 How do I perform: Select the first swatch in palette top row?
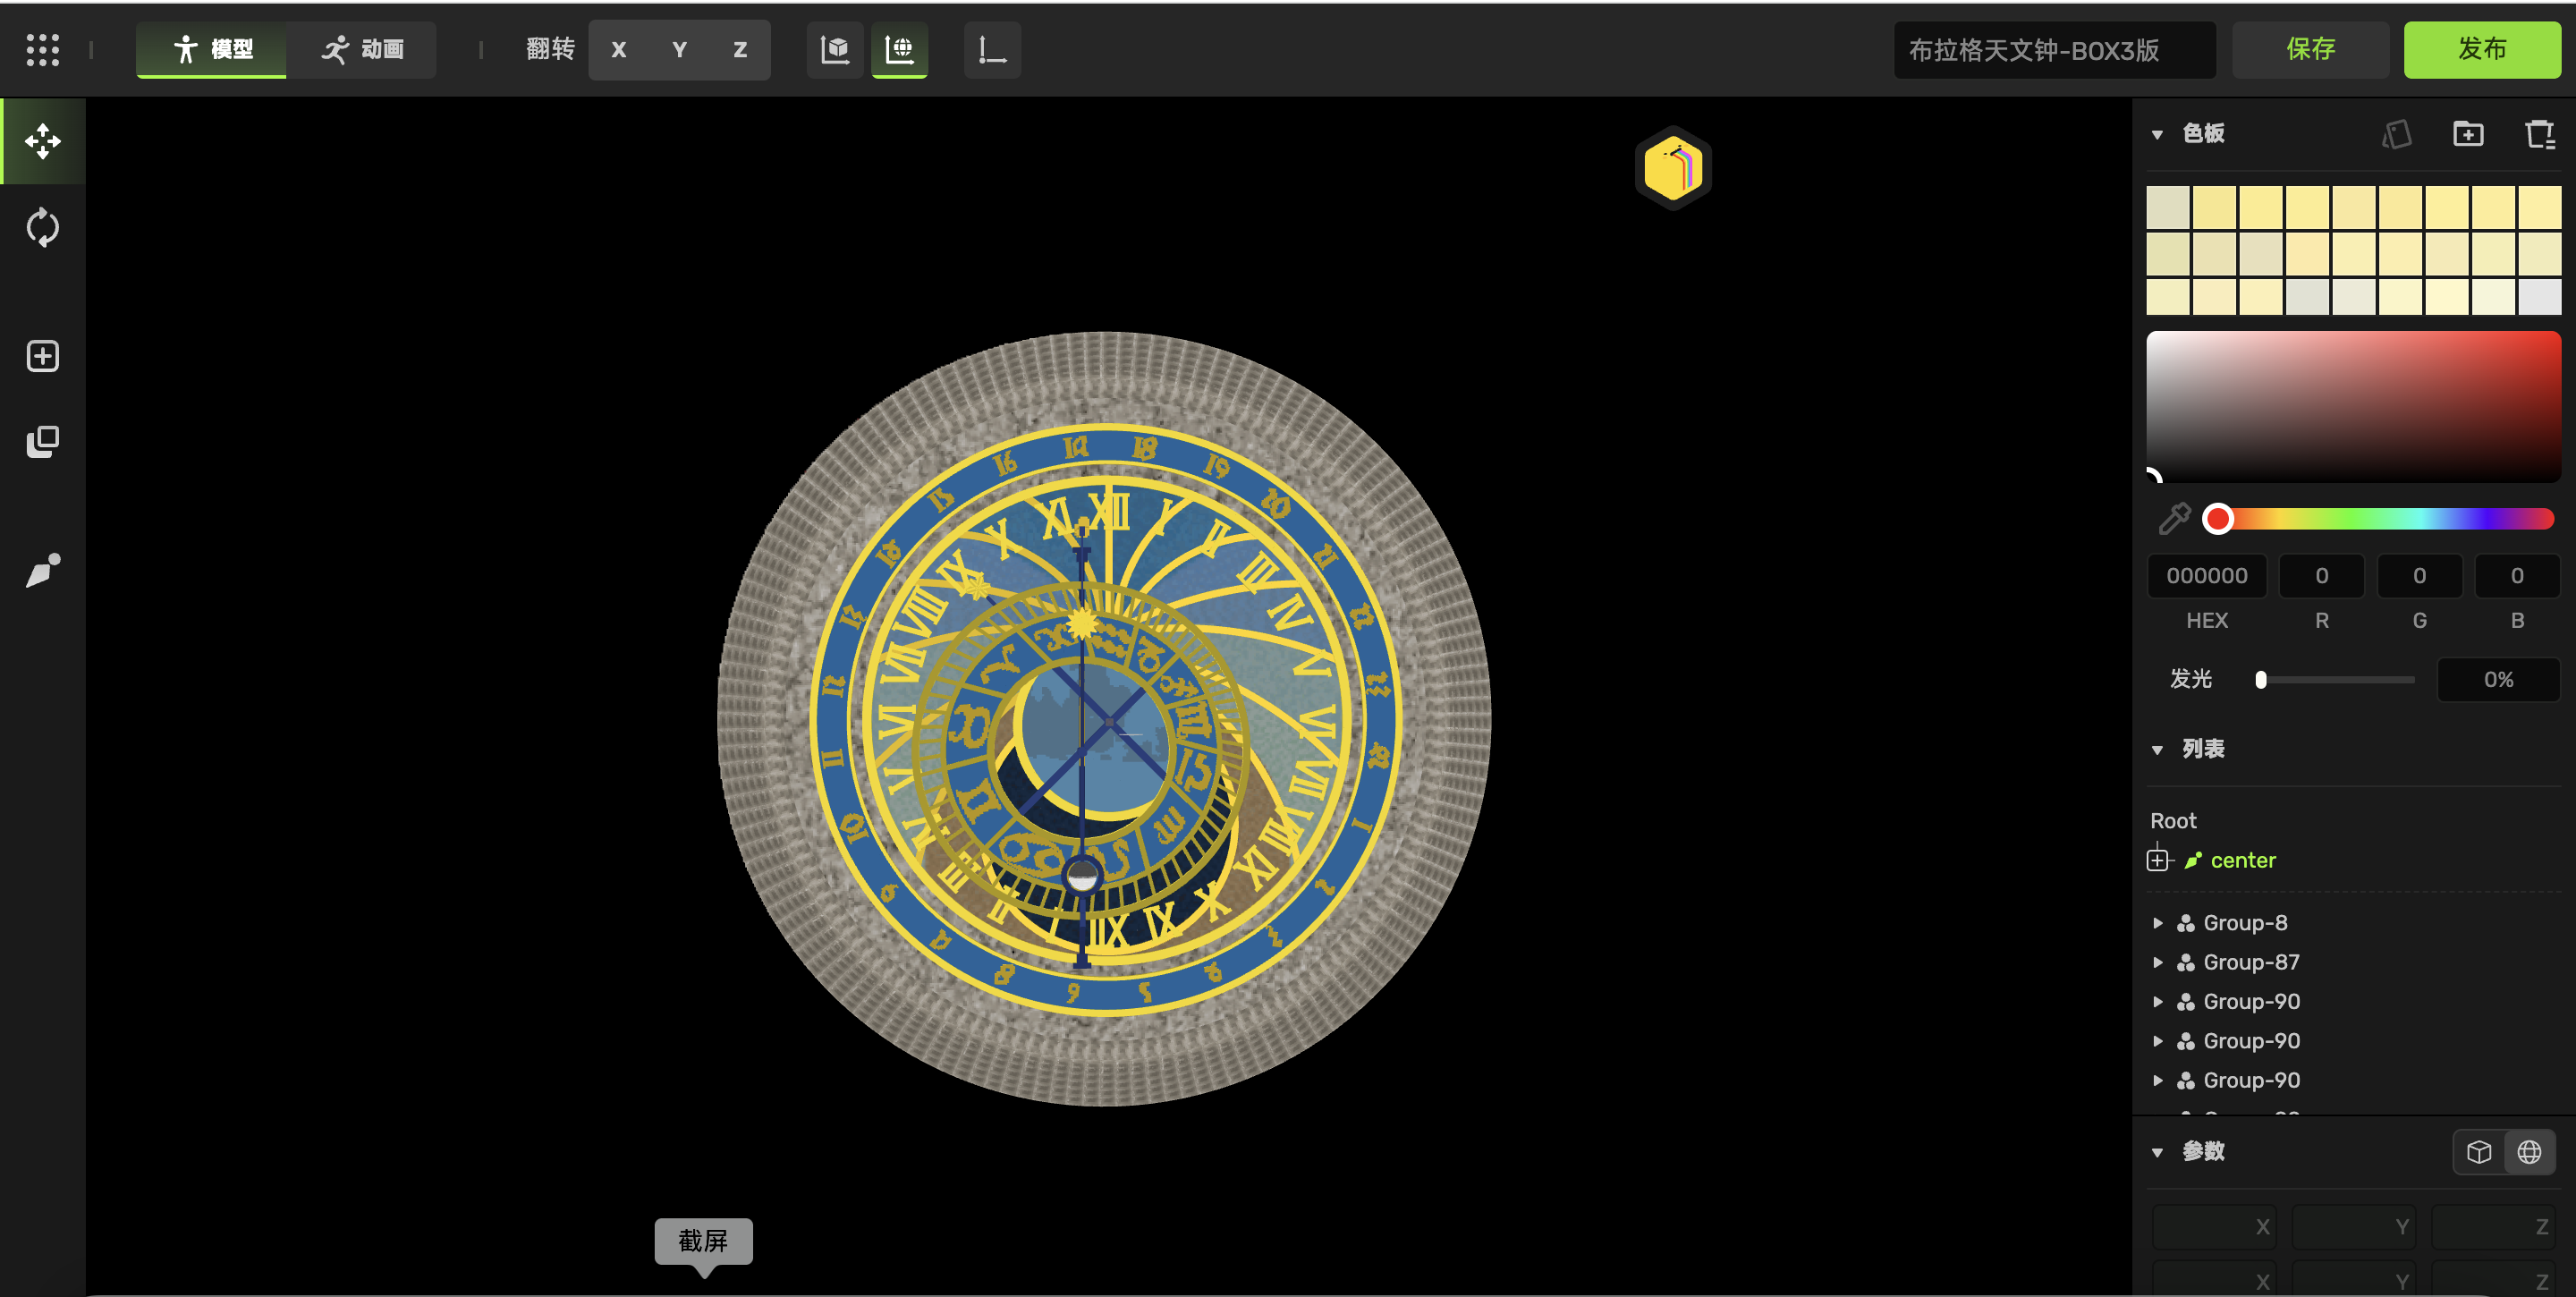[2168, 208]
